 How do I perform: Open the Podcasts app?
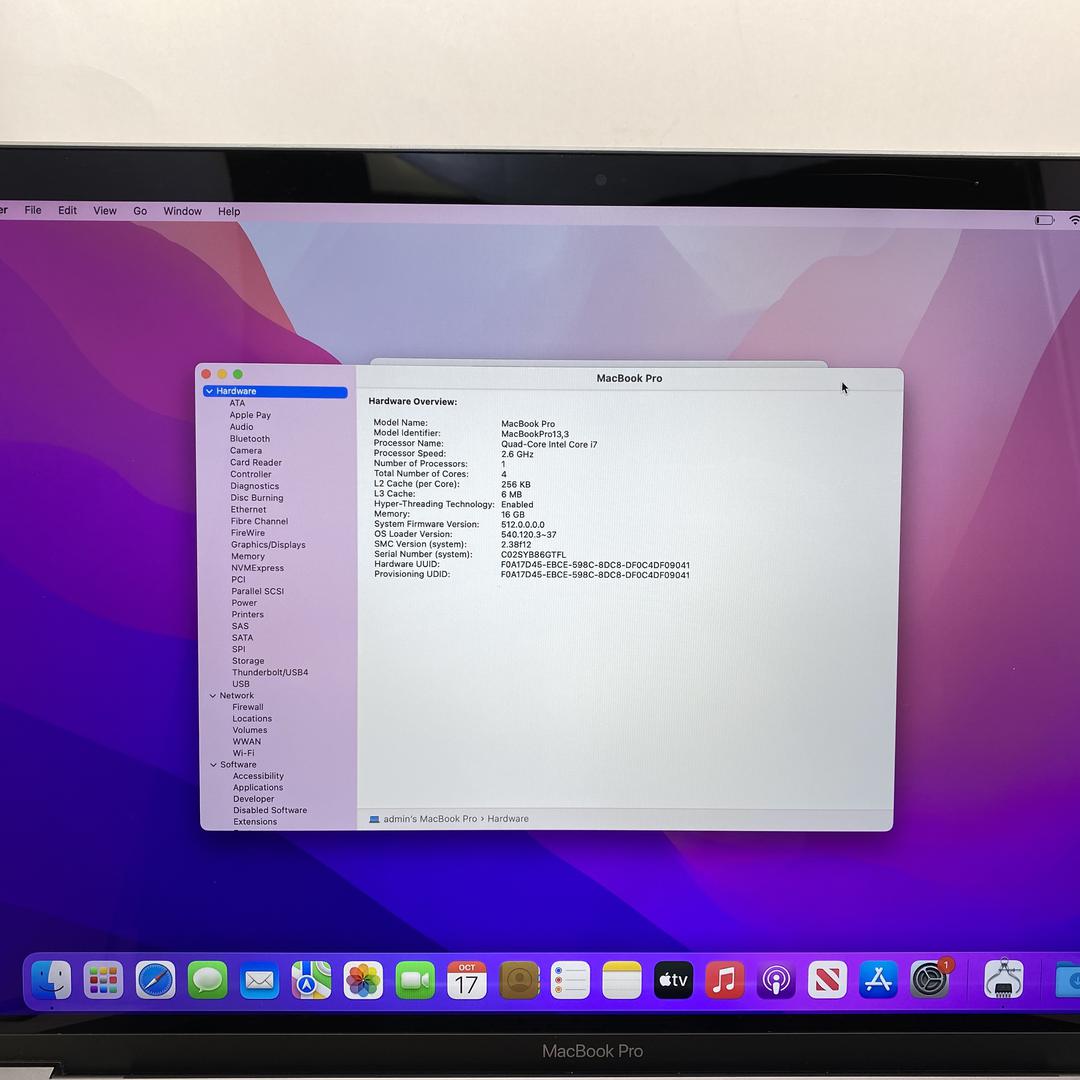(776, 980)
